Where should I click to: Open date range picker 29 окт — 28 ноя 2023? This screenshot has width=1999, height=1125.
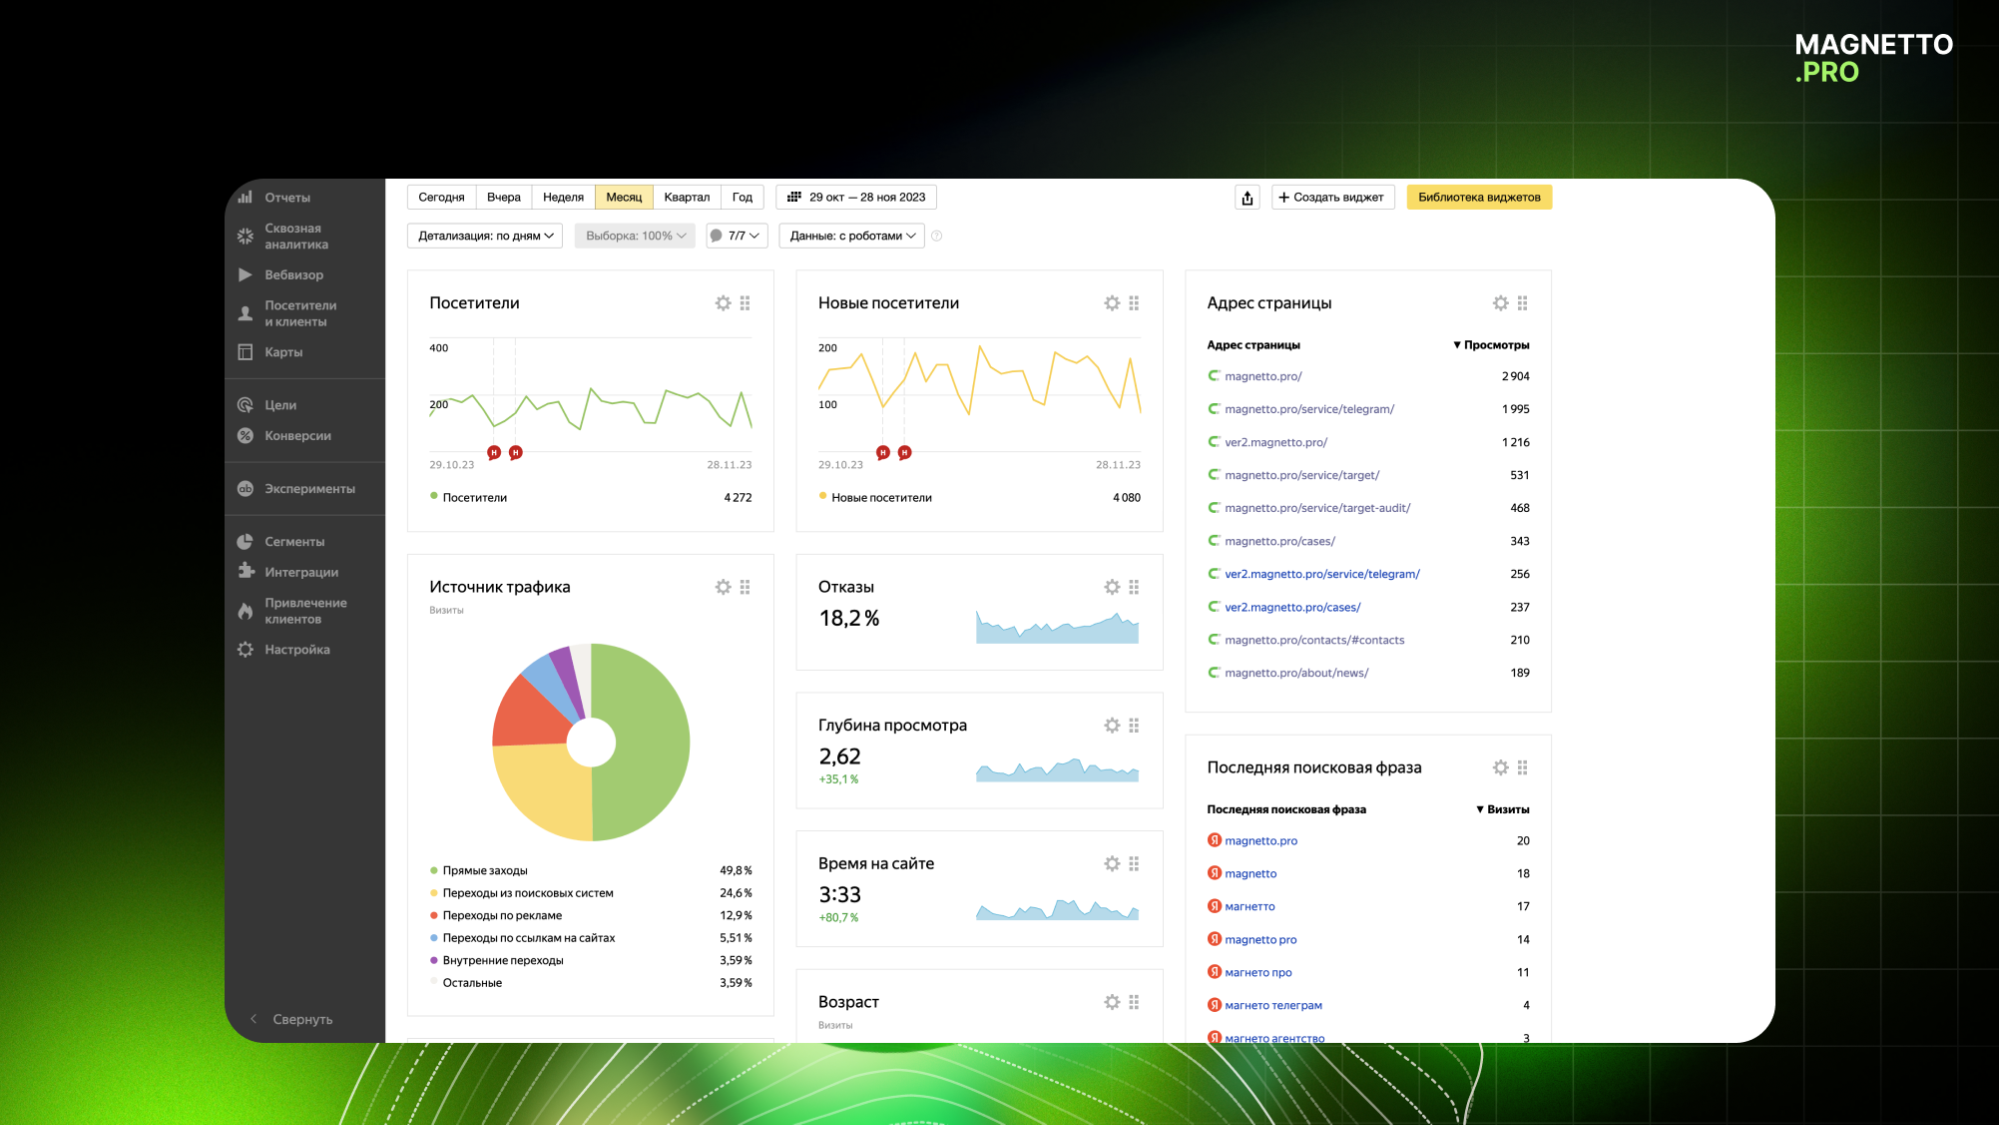856,197
